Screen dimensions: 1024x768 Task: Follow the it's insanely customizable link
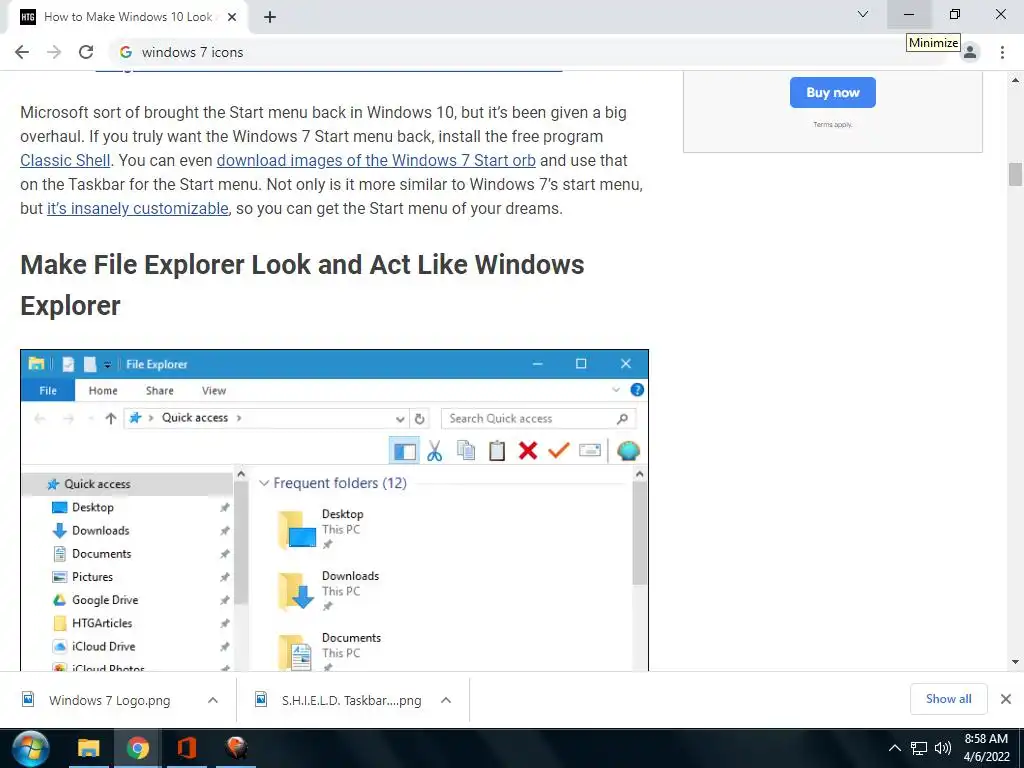point(138,209)
